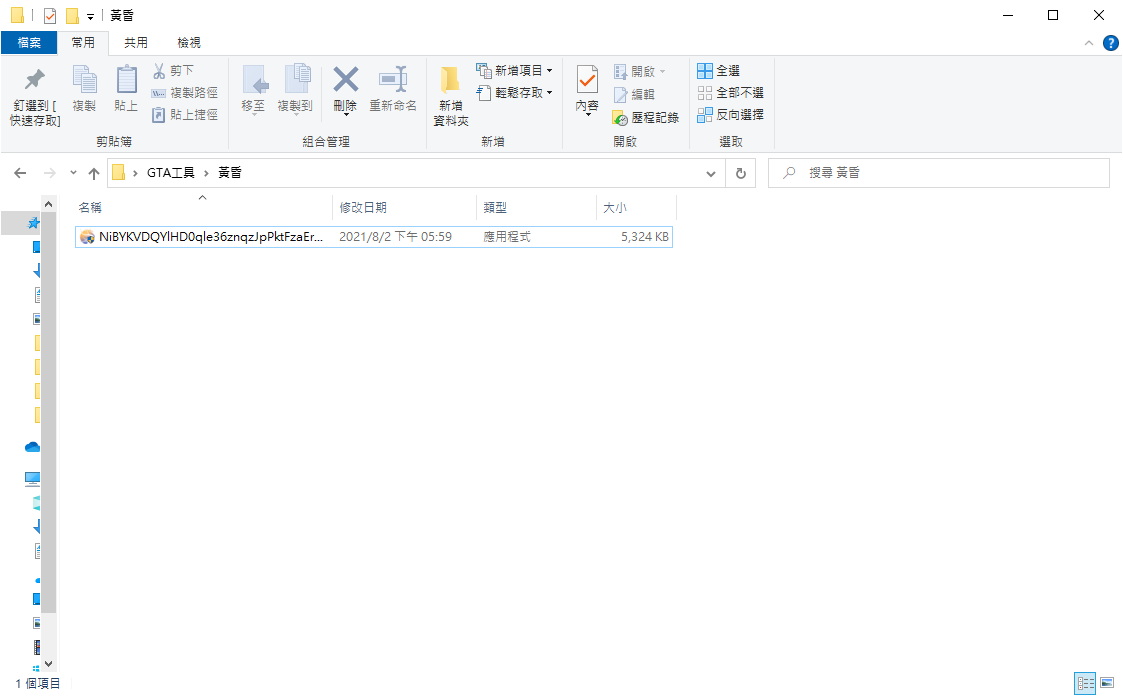Sort files by 修改日期 column
Screen dimensions: 1123x696
(405, 208)
